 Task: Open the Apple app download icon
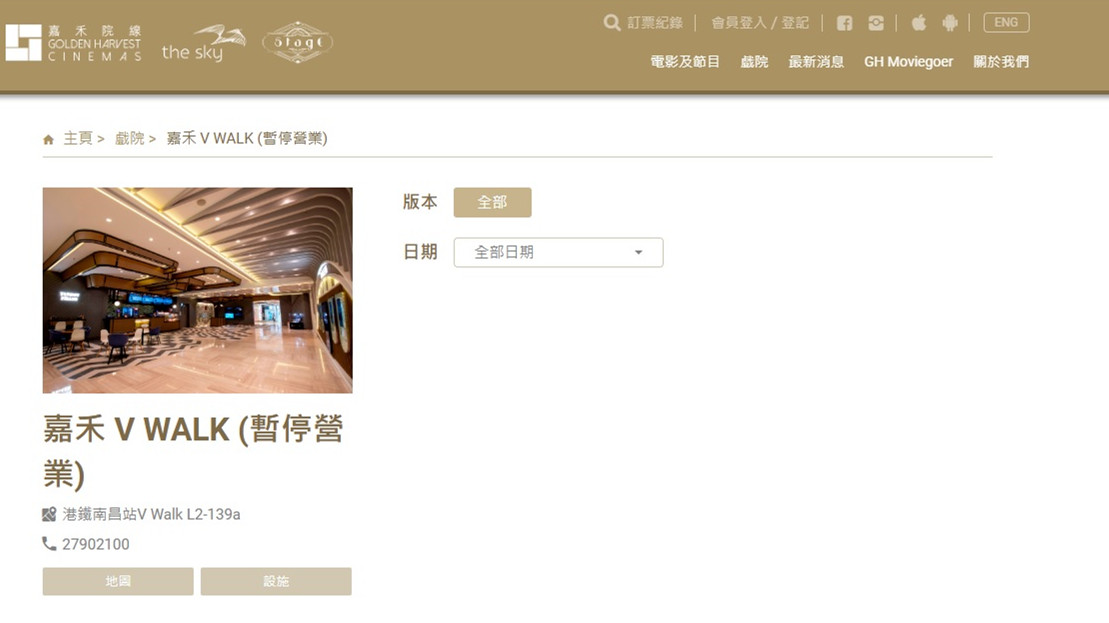pos(919,23)
